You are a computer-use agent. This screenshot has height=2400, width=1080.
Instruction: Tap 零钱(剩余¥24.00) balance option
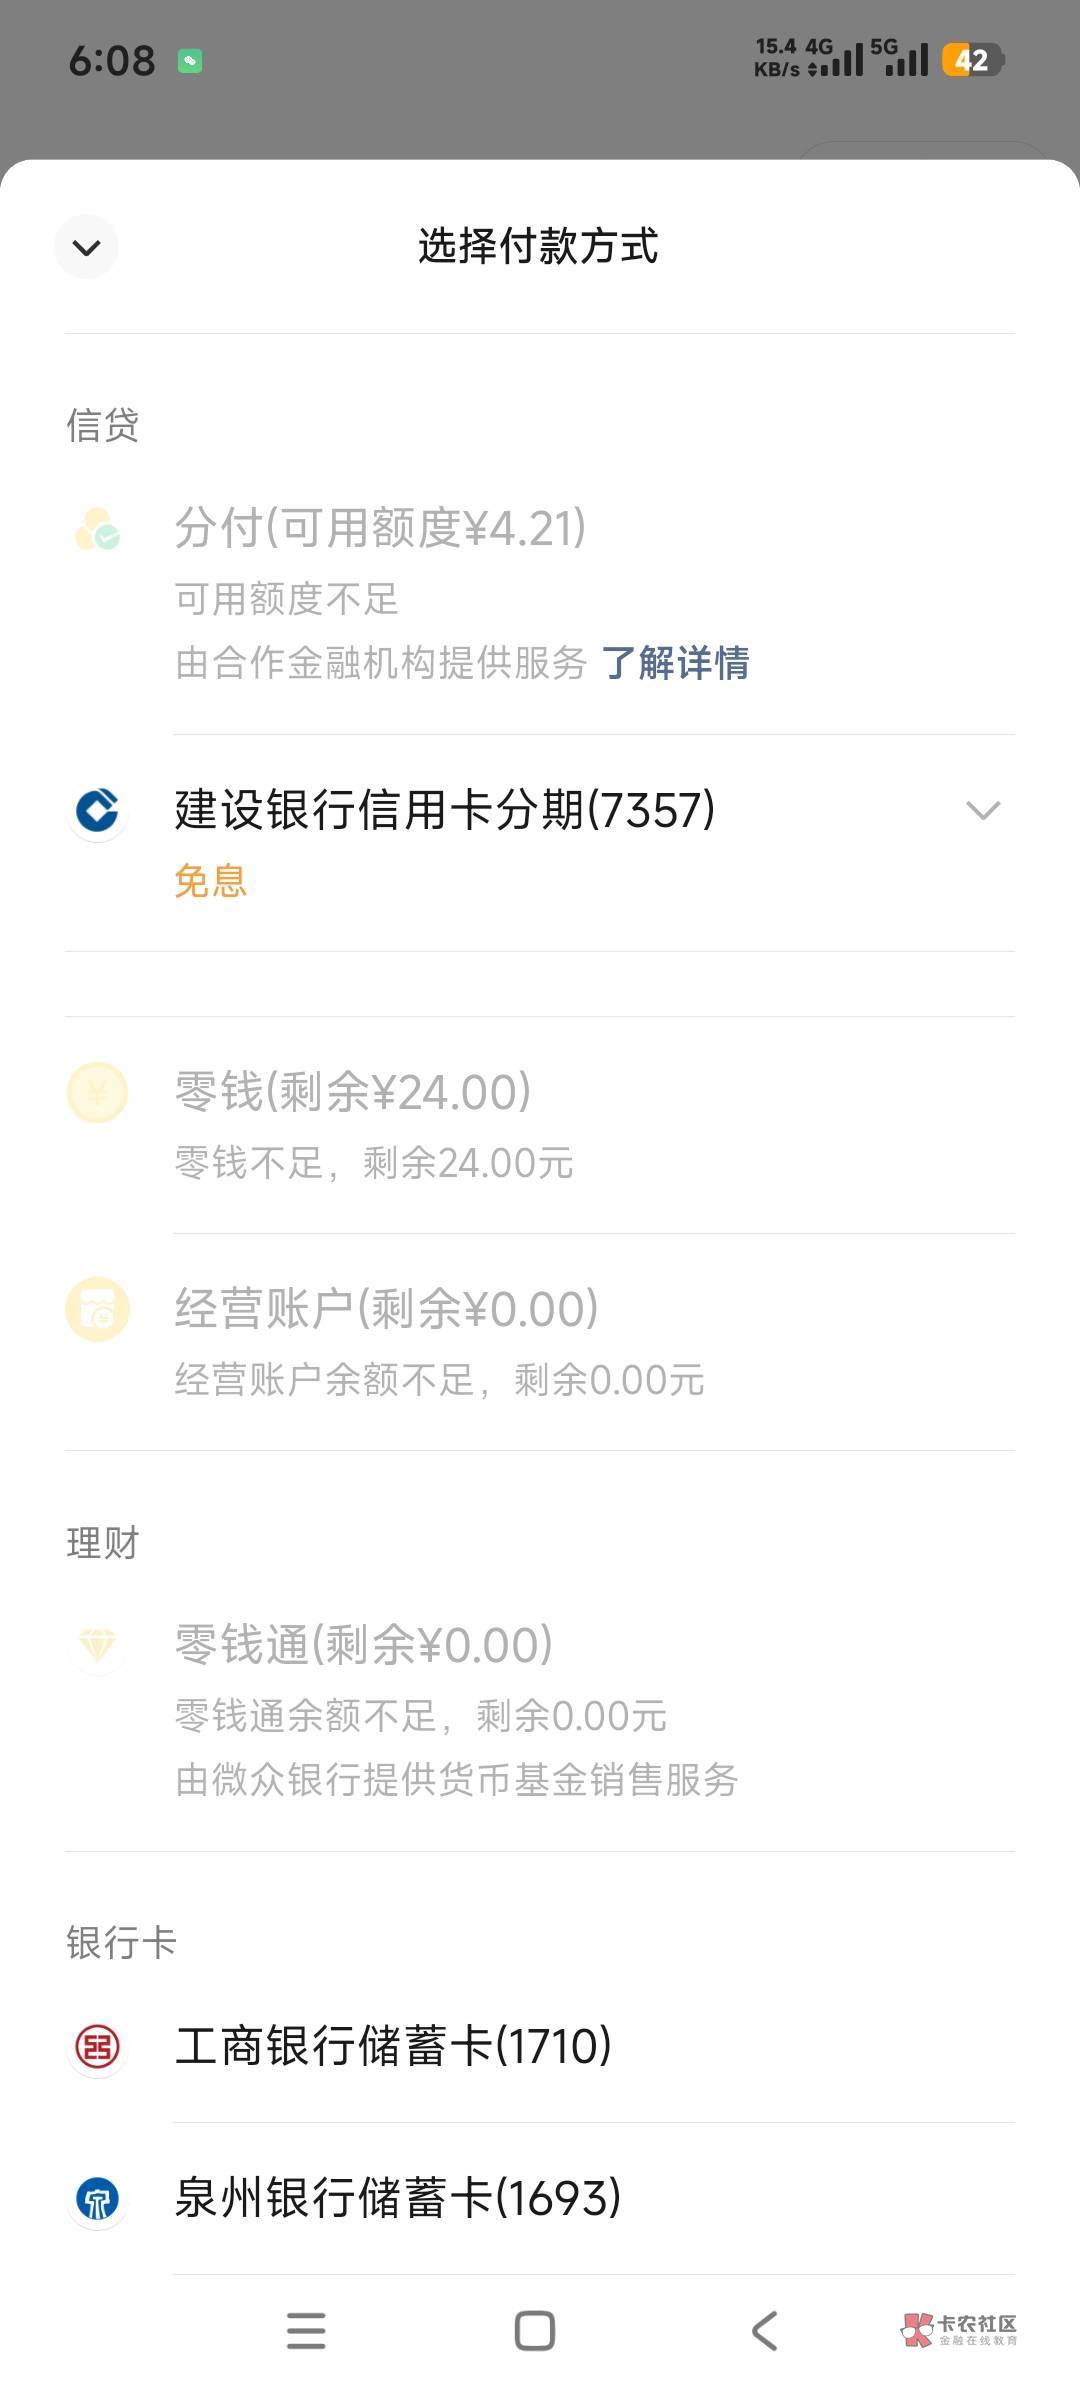(353, 1092)
